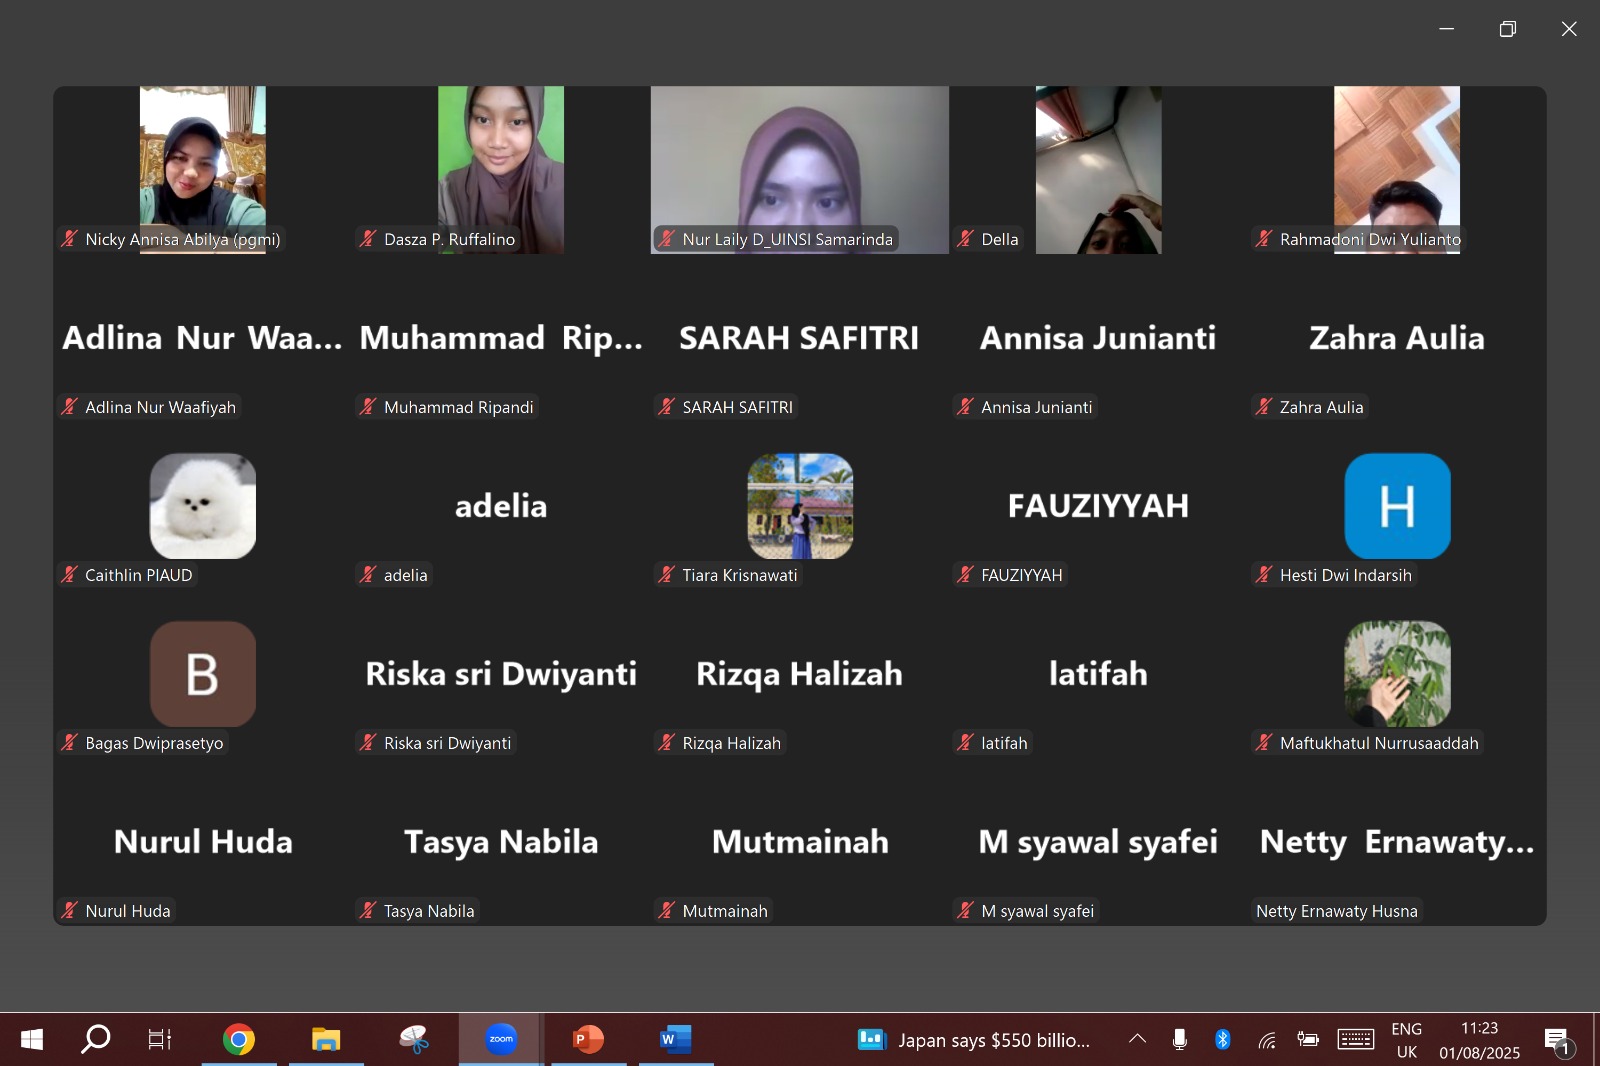Select Nur Laily D_UINSI Samarinda video
This screenshot has width=1600, height=1066.
[800, 170]
